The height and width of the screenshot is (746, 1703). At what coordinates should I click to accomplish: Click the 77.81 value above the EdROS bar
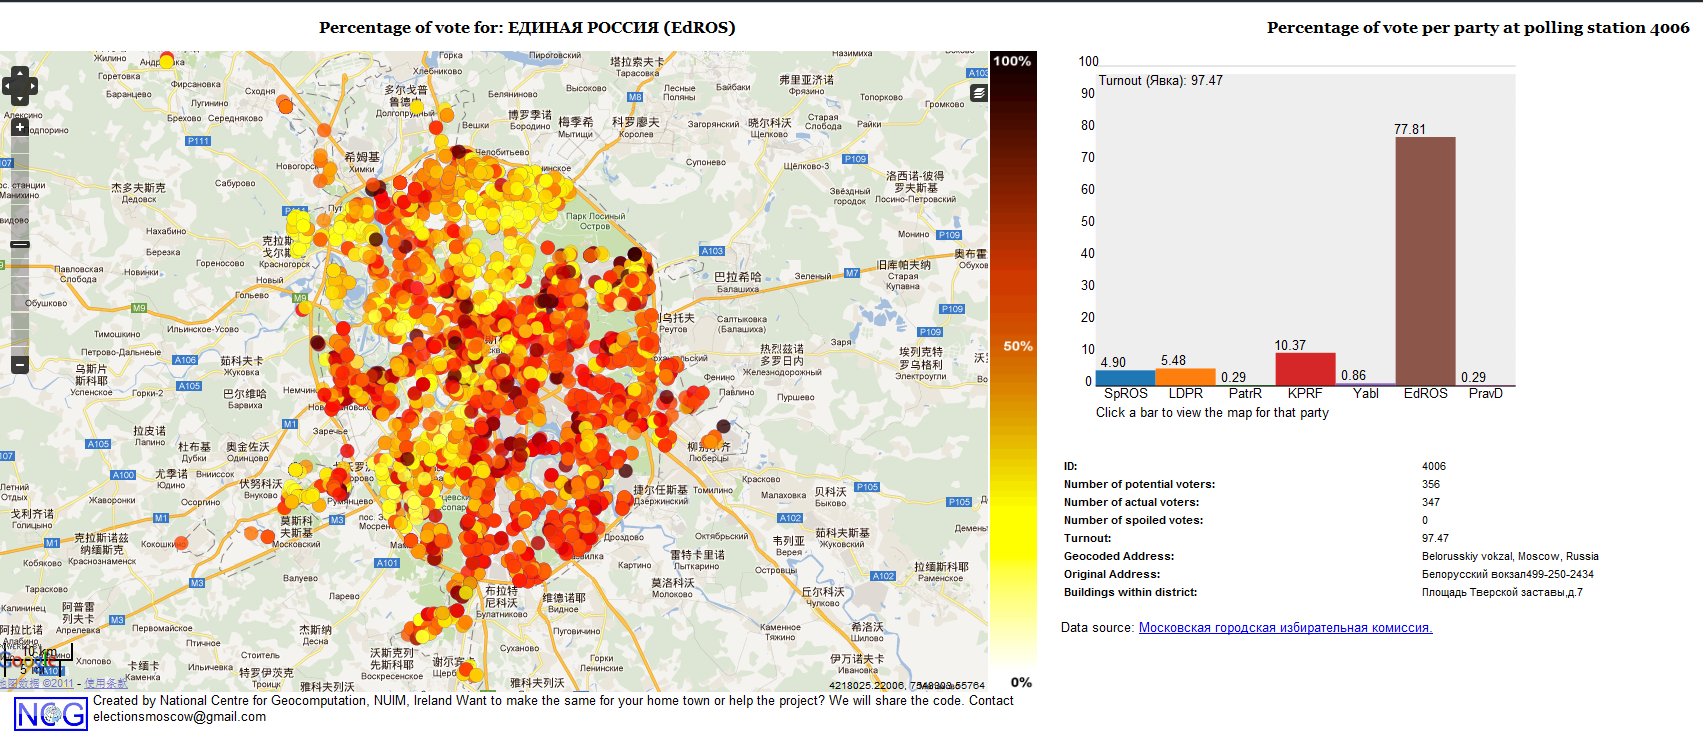[x=1410, y=130]
